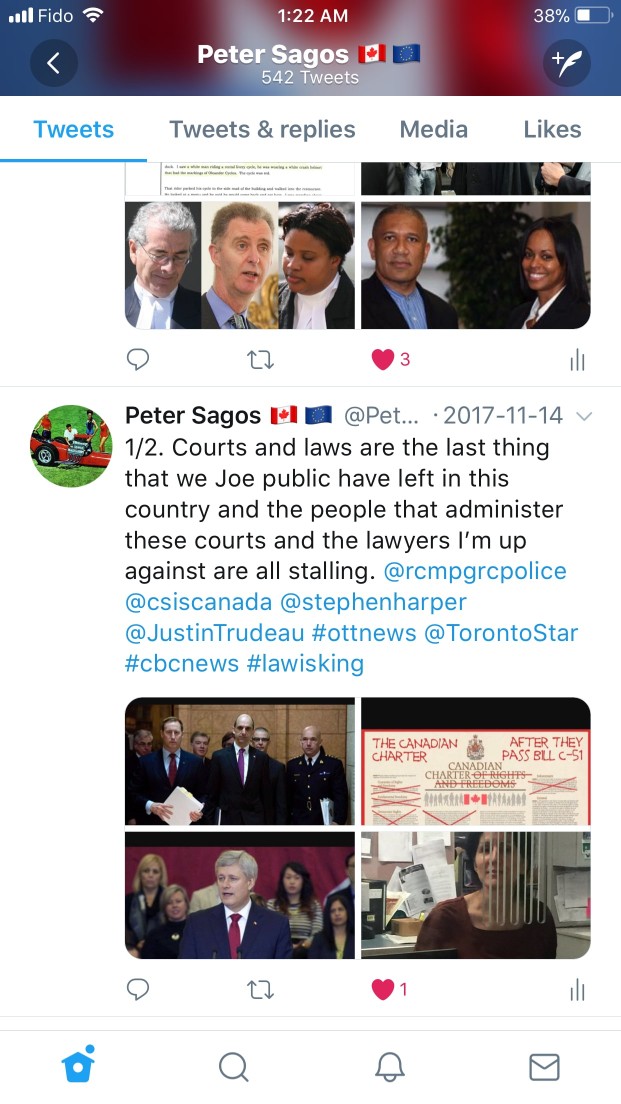
Task: Switch to the Likes tab
Action: (552, 130)
